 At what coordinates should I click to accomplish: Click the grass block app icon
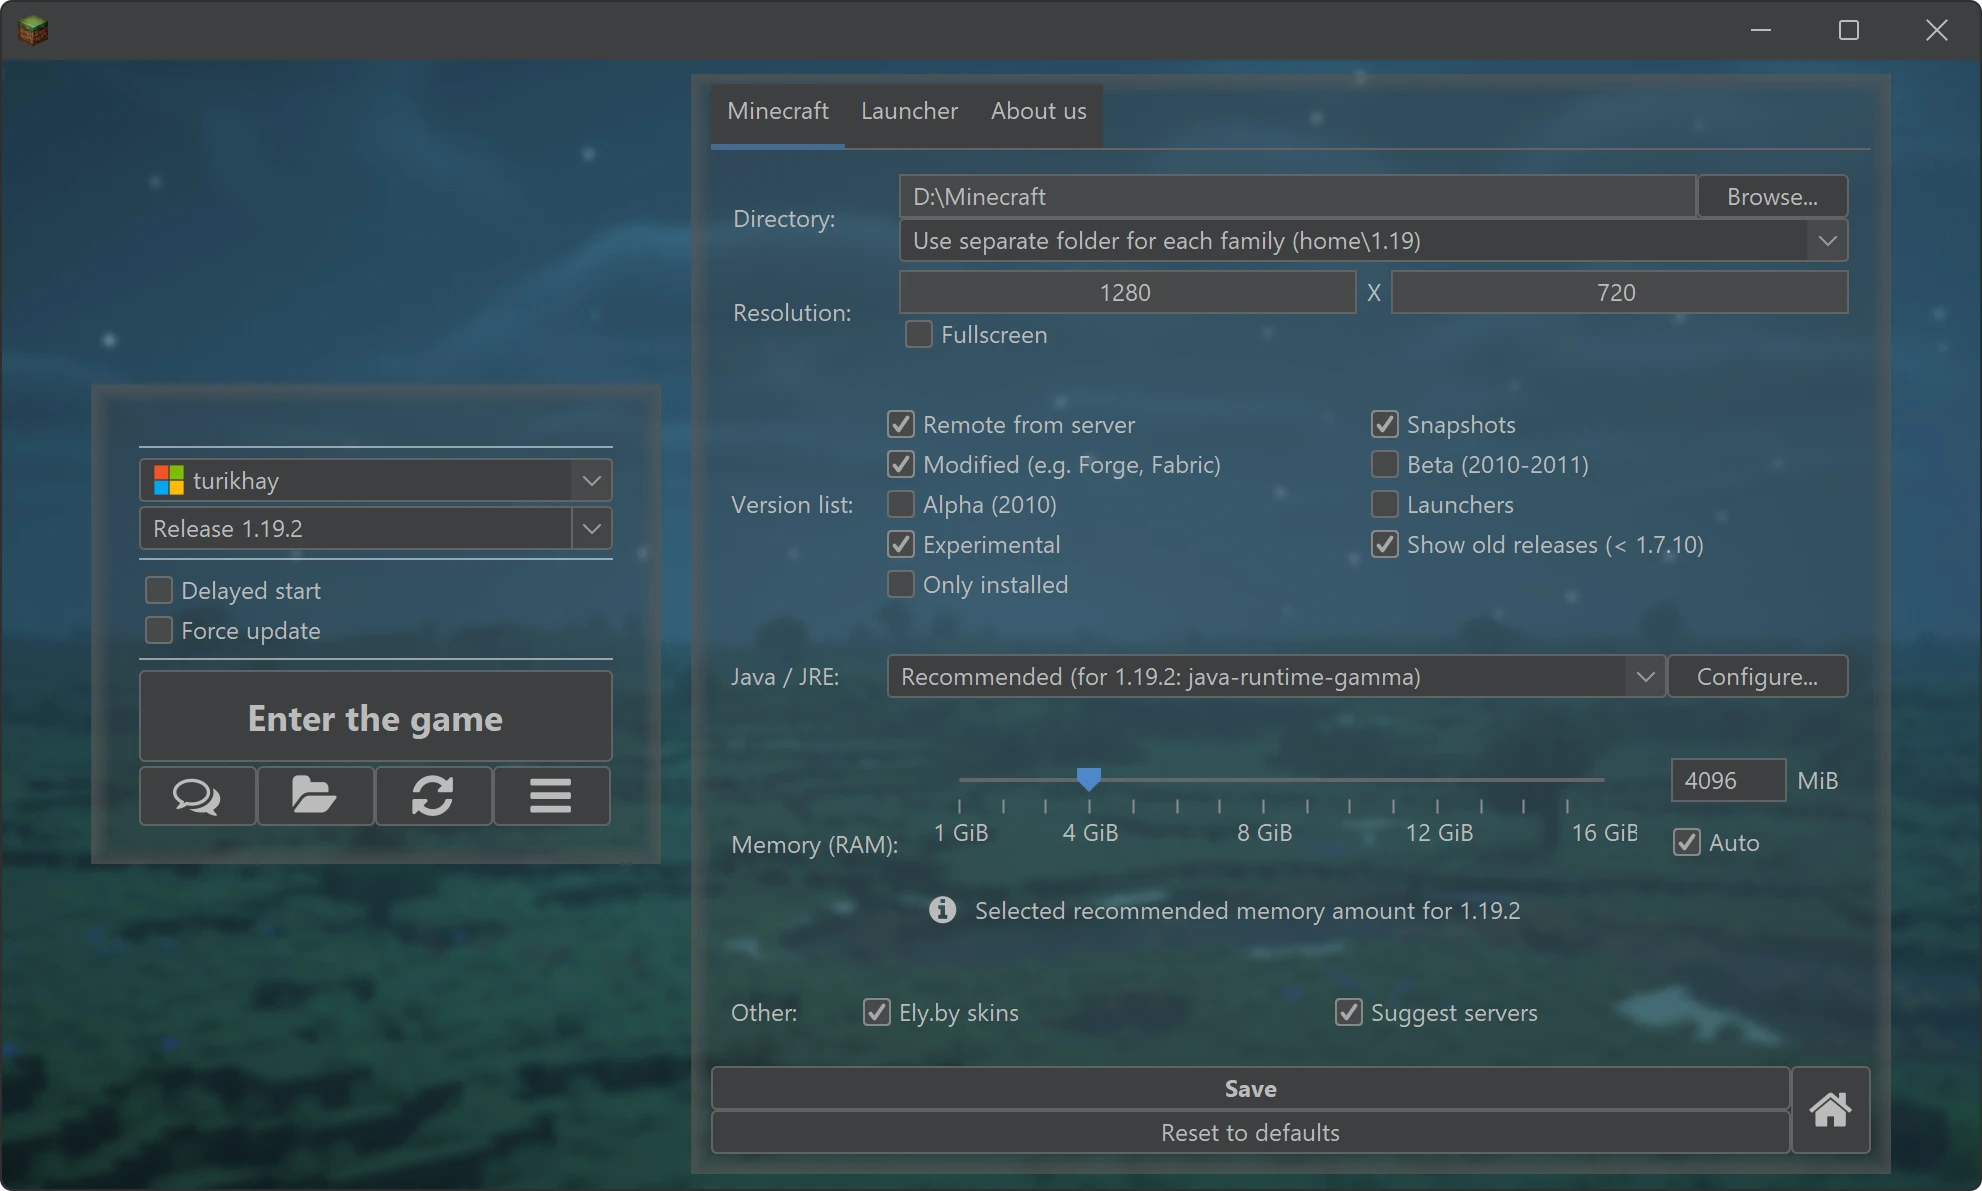[x=33, y=30]
